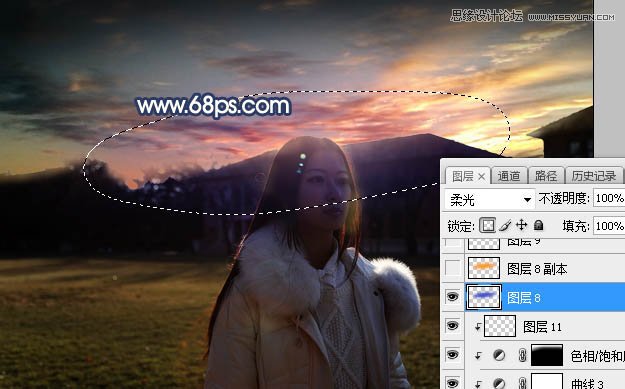Click the 不透明度 100% field
This screenshot has width=625, height=389.
609,198
